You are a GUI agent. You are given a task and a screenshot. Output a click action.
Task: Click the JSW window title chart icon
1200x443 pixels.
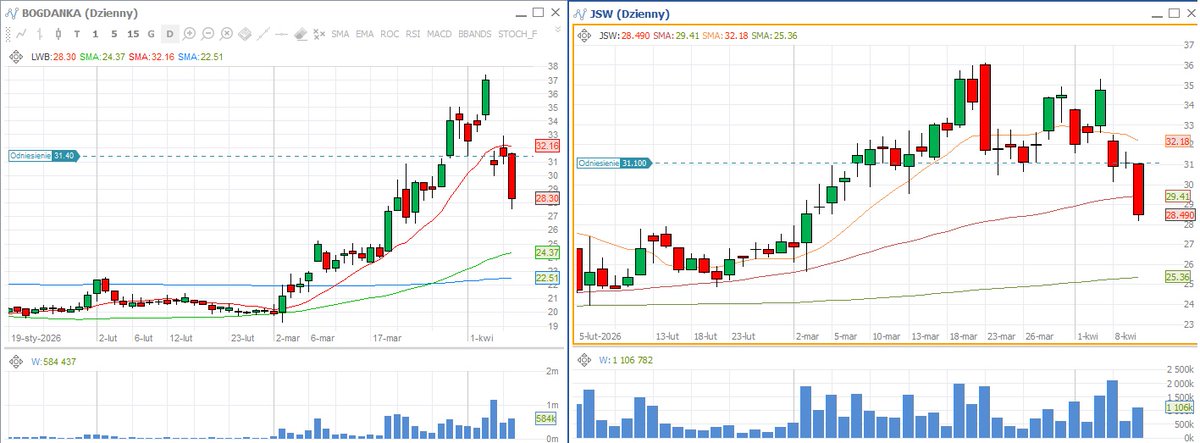click(x=581, y=14)
